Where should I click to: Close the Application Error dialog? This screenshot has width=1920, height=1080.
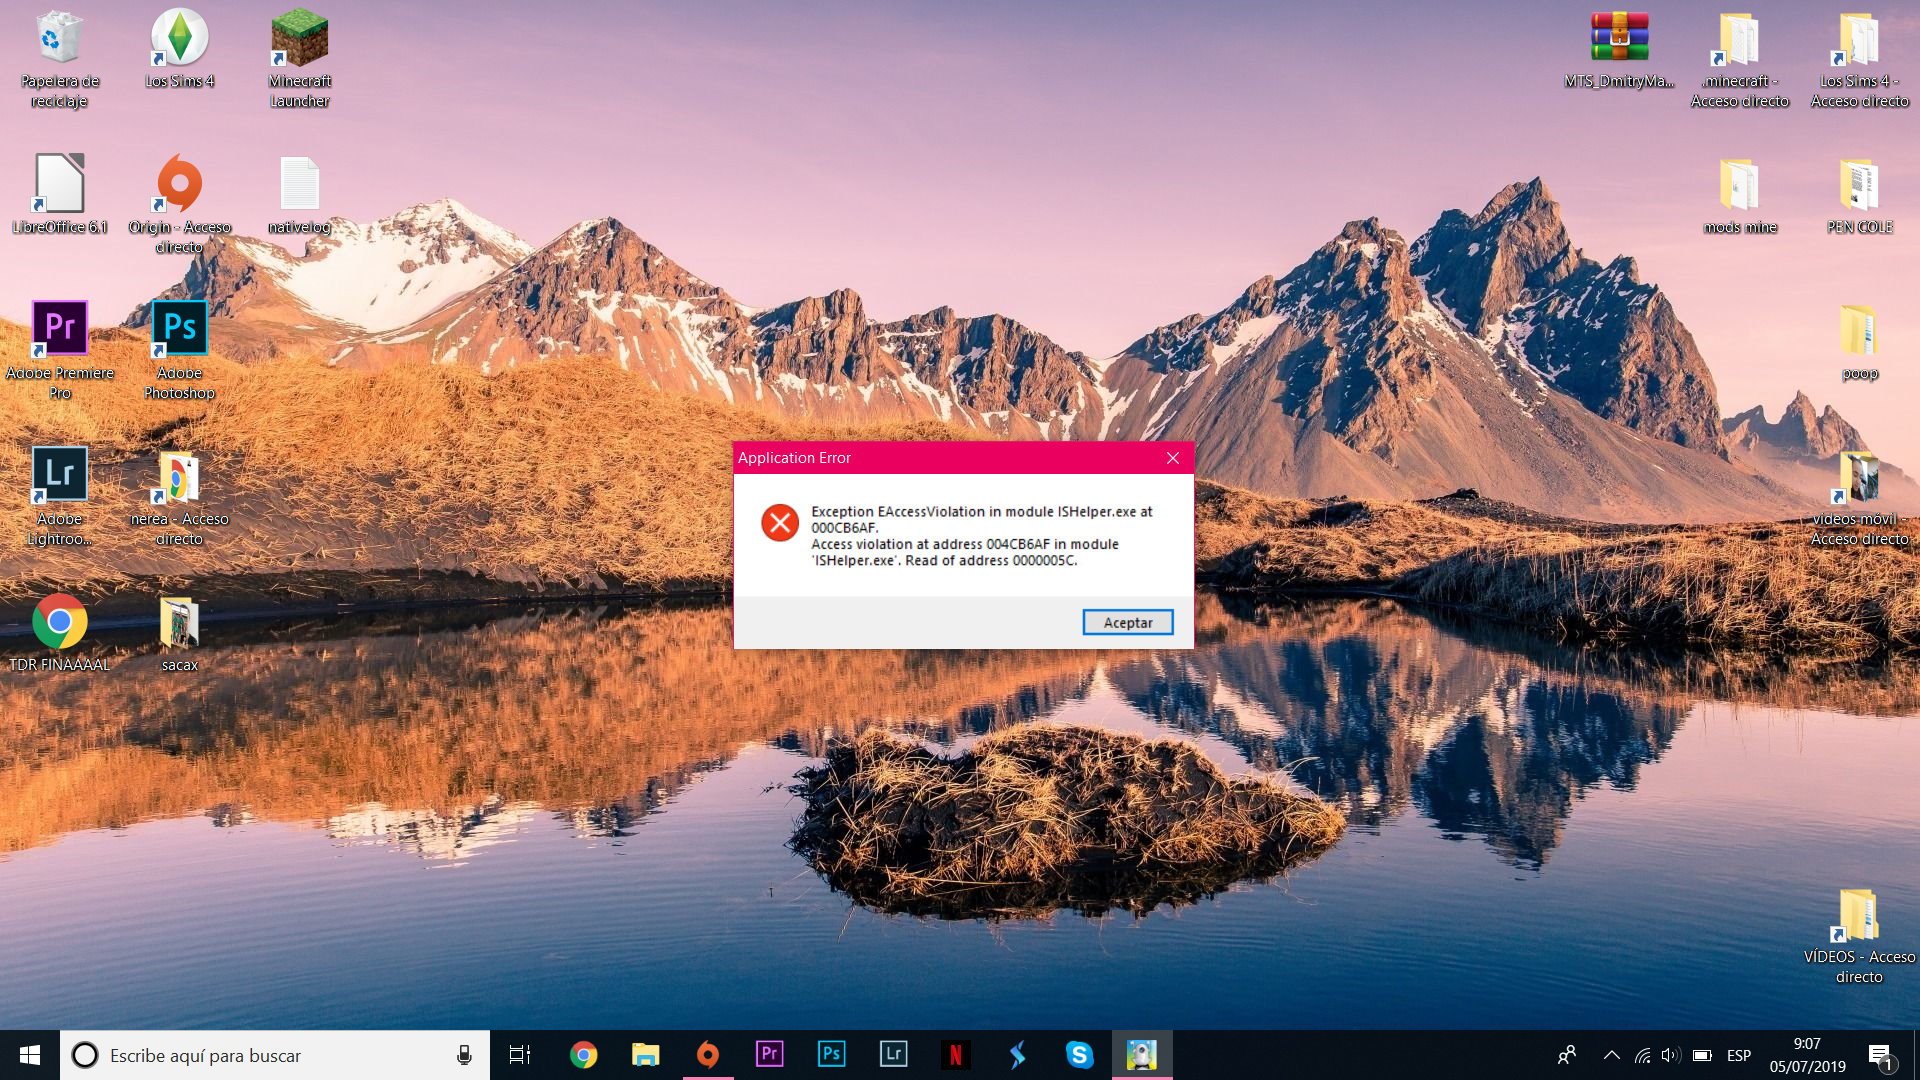pyautogui.click(x=1172, y=458)
